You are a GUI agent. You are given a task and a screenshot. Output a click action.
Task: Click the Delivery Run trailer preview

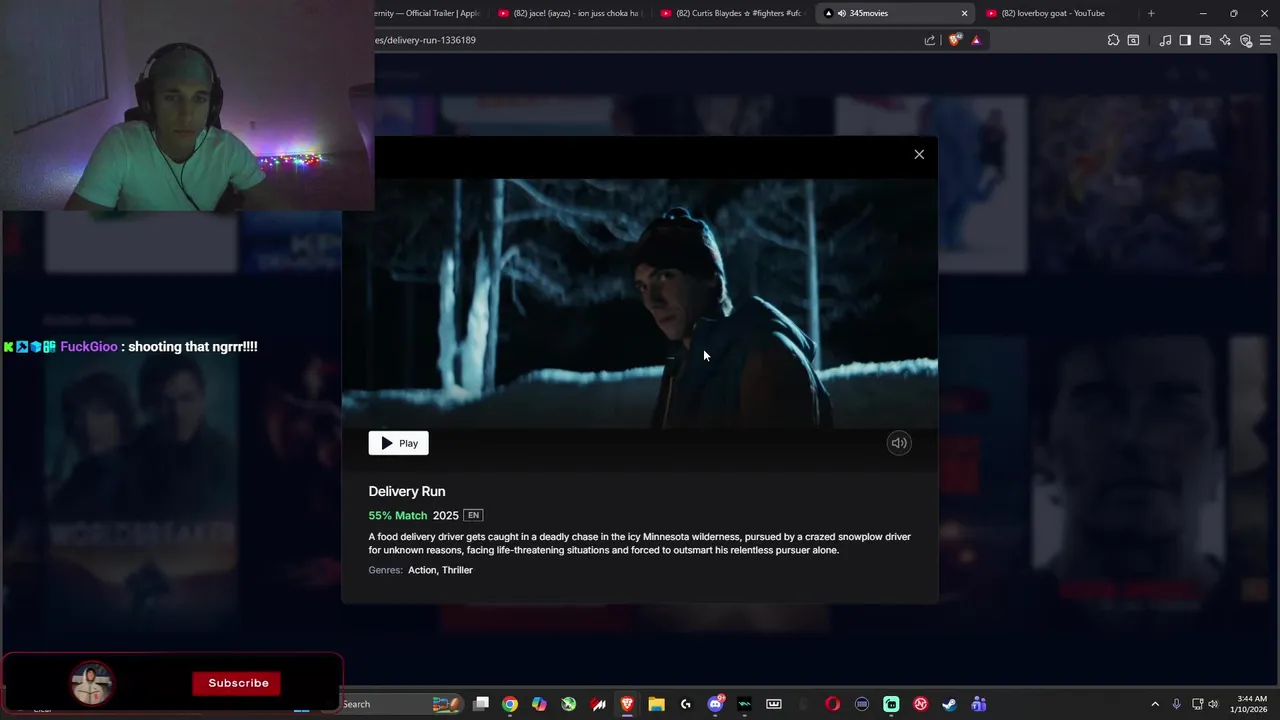pyautogui.click(x=640, y=303)
